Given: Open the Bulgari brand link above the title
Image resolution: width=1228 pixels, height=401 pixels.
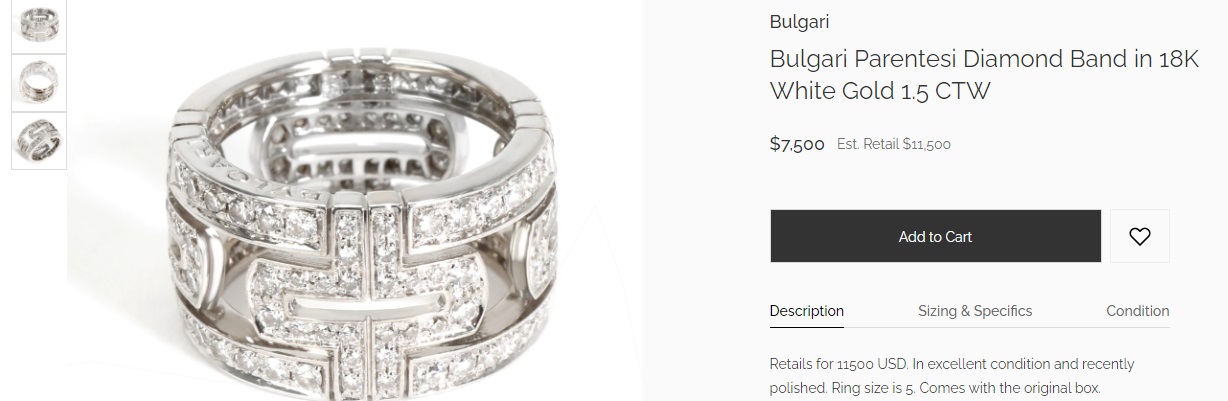Looking at the screenshot, I should click(x=799, y=22).
